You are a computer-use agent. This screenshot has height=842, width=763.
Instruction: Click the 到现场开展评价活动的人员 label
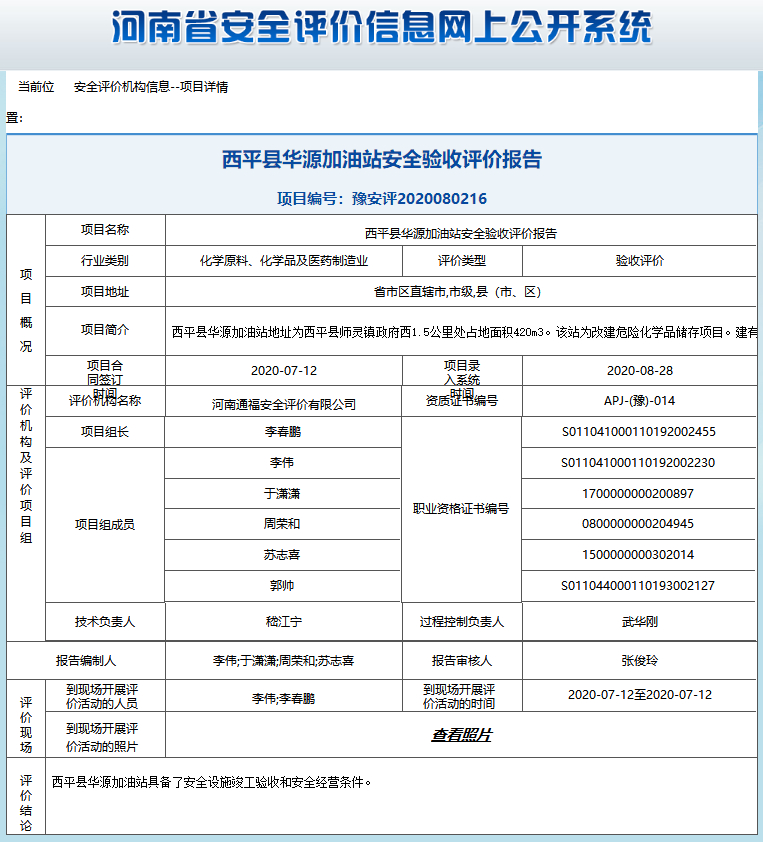coord(102,696)
